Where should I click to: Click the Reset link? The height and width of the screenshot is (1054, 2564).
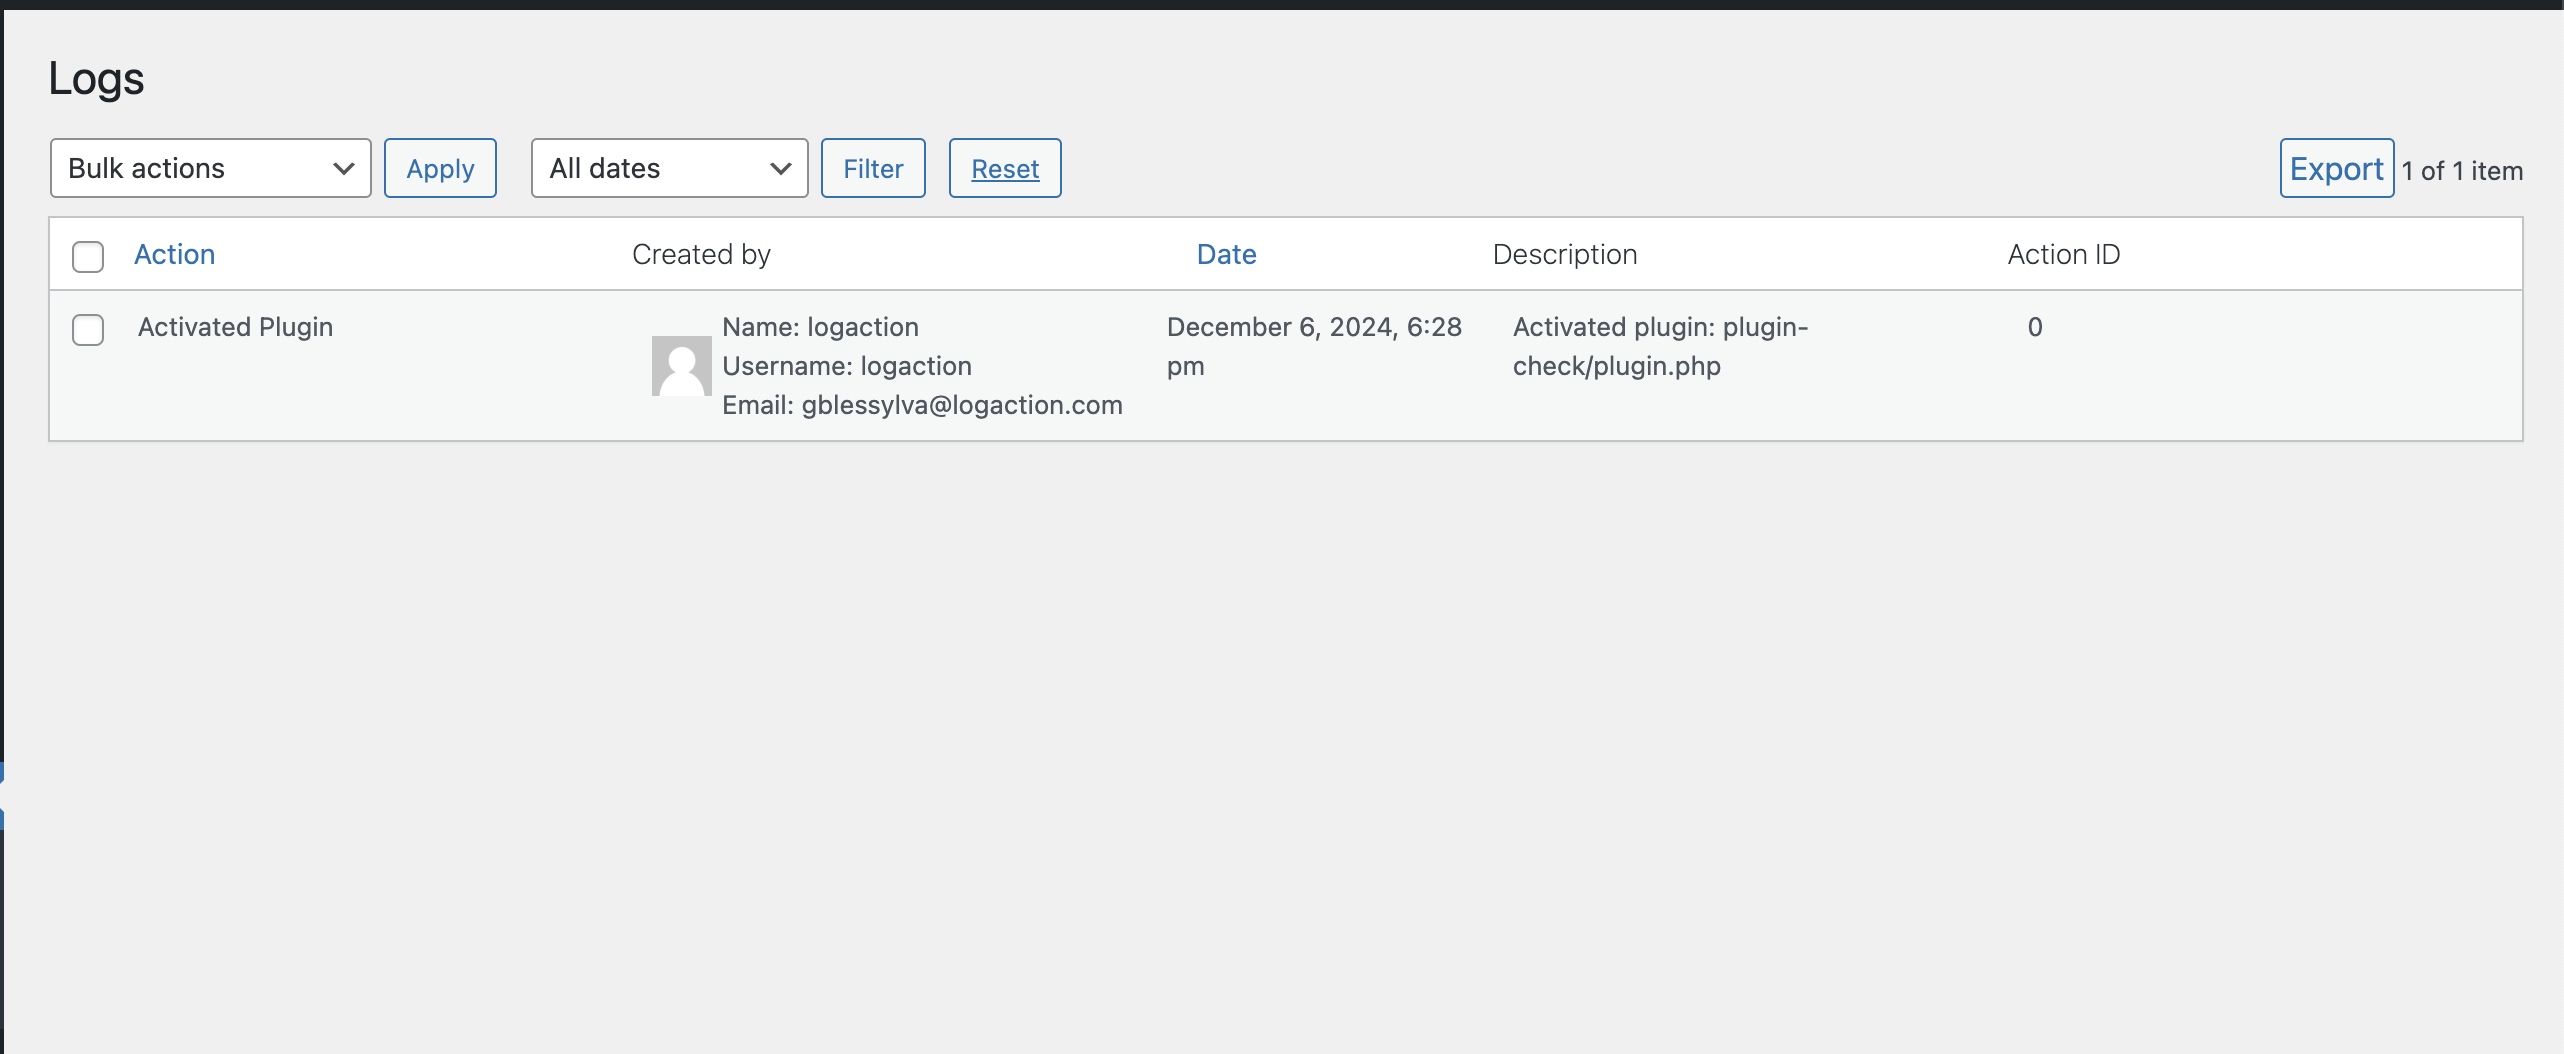(x=1005, y=169)
